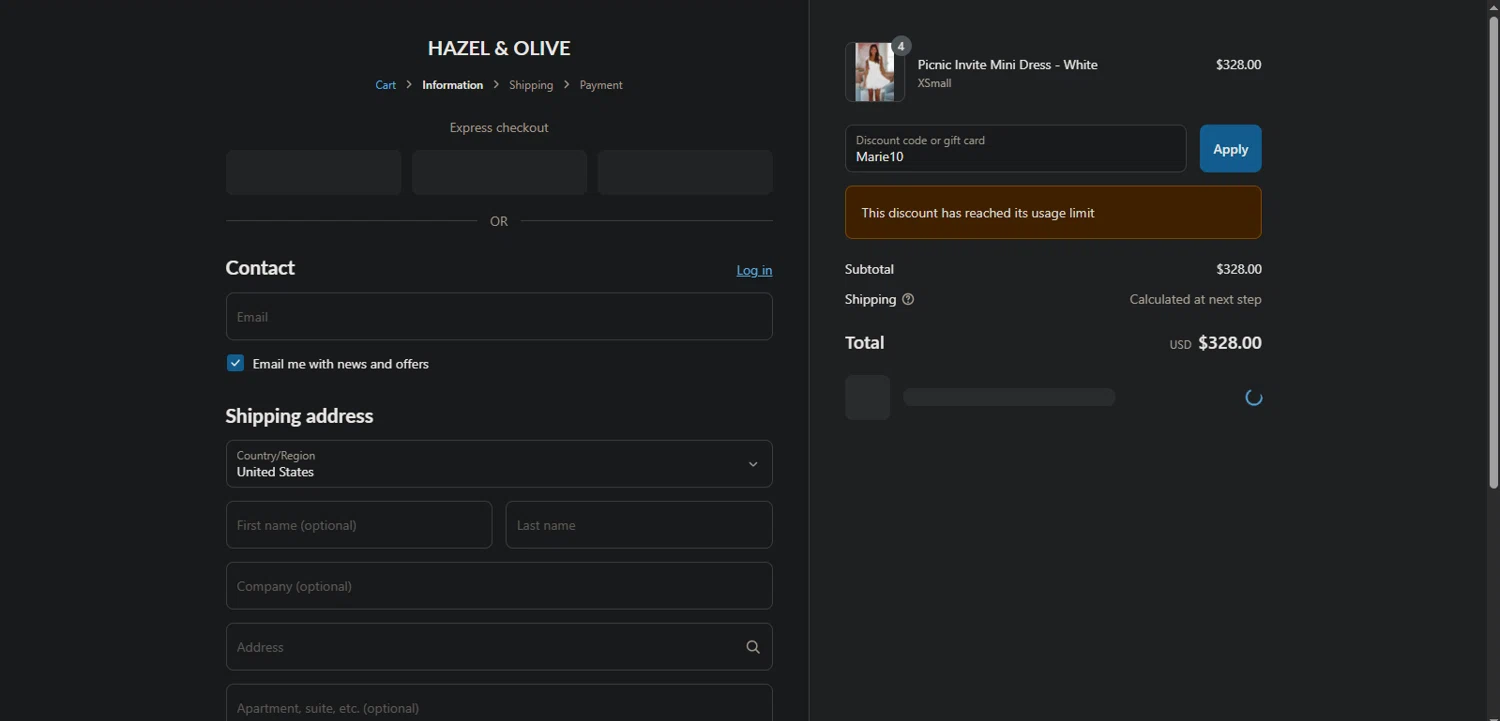
Task: Click the 'Subtotal' label
Action: coord(869,269)
